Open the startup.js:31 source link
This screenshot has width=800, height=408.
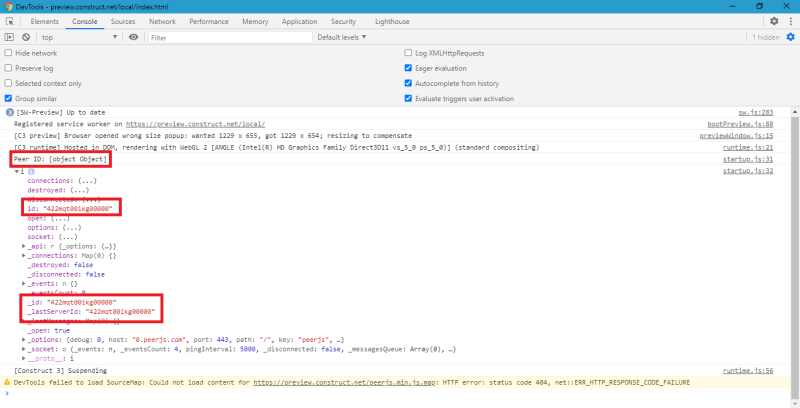click(748, 160)
